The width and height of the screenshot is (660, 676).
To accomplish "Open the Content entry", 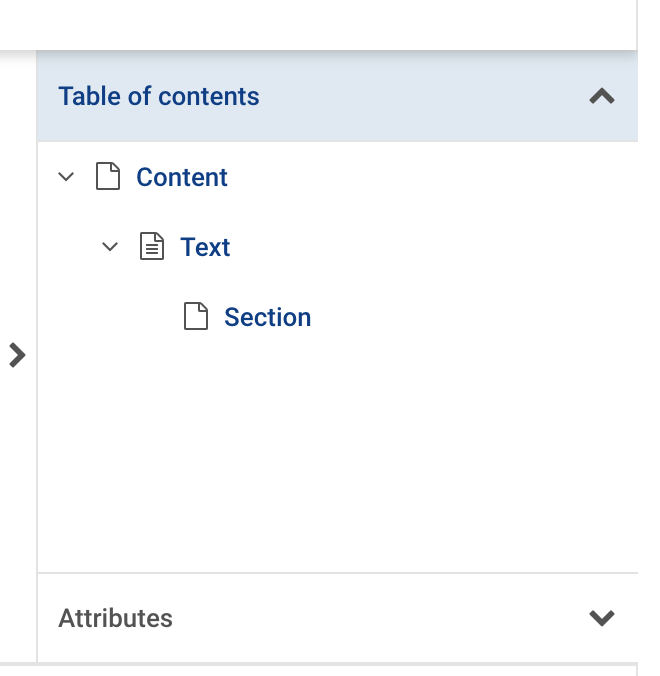I will point(182,177).
